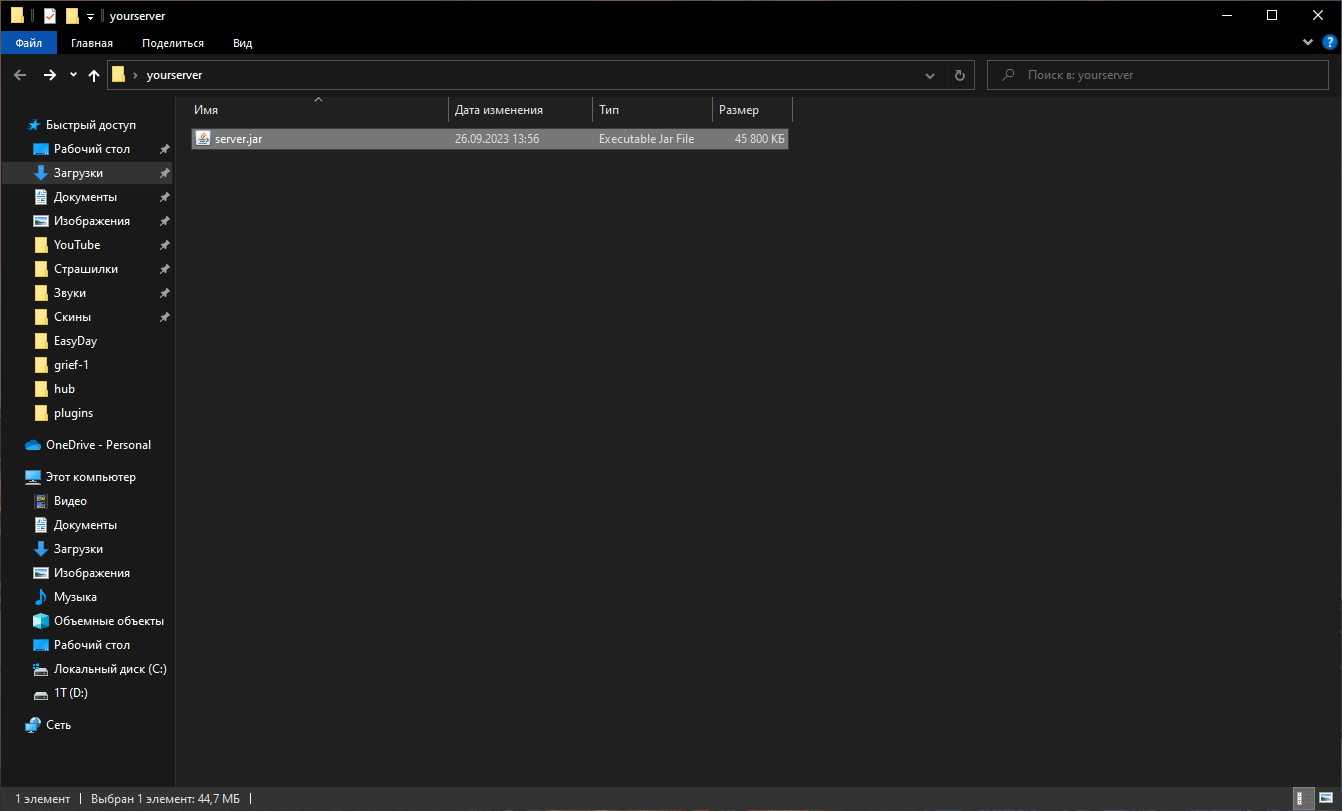This screenshot has width=1342, height=811.
Task: Select Этот компьютер in navigation pane
Action: tap(91, 477)
